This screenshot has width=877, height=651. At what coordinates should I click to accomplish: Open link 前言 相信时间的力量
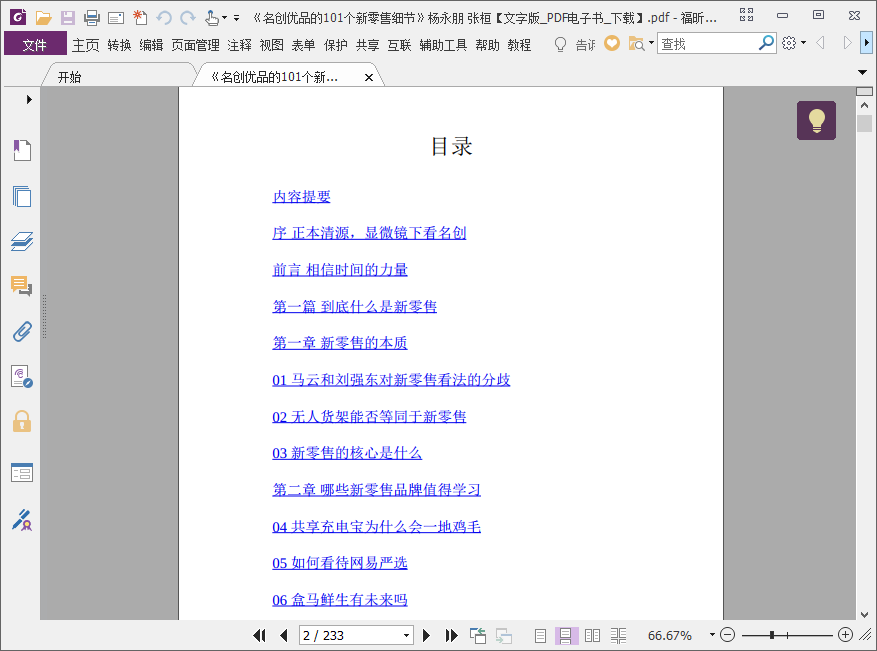click(340, 270)
